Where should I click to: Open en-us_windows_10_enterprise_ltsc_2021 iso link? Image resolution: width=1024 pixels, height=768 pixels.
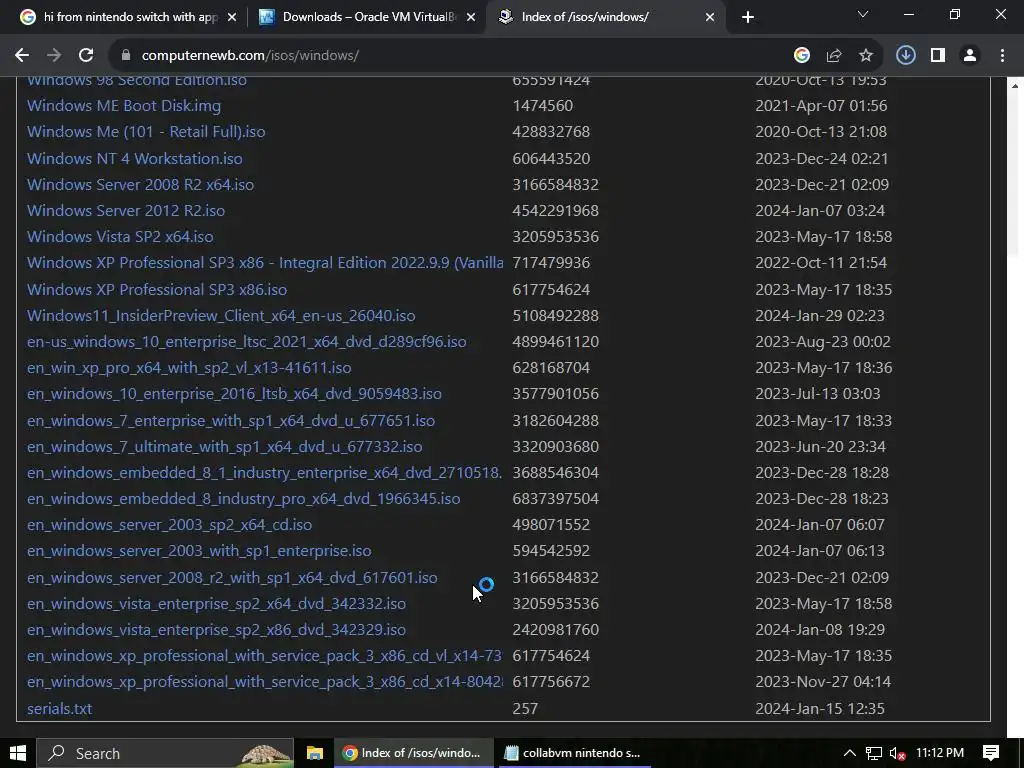[246, 342]
